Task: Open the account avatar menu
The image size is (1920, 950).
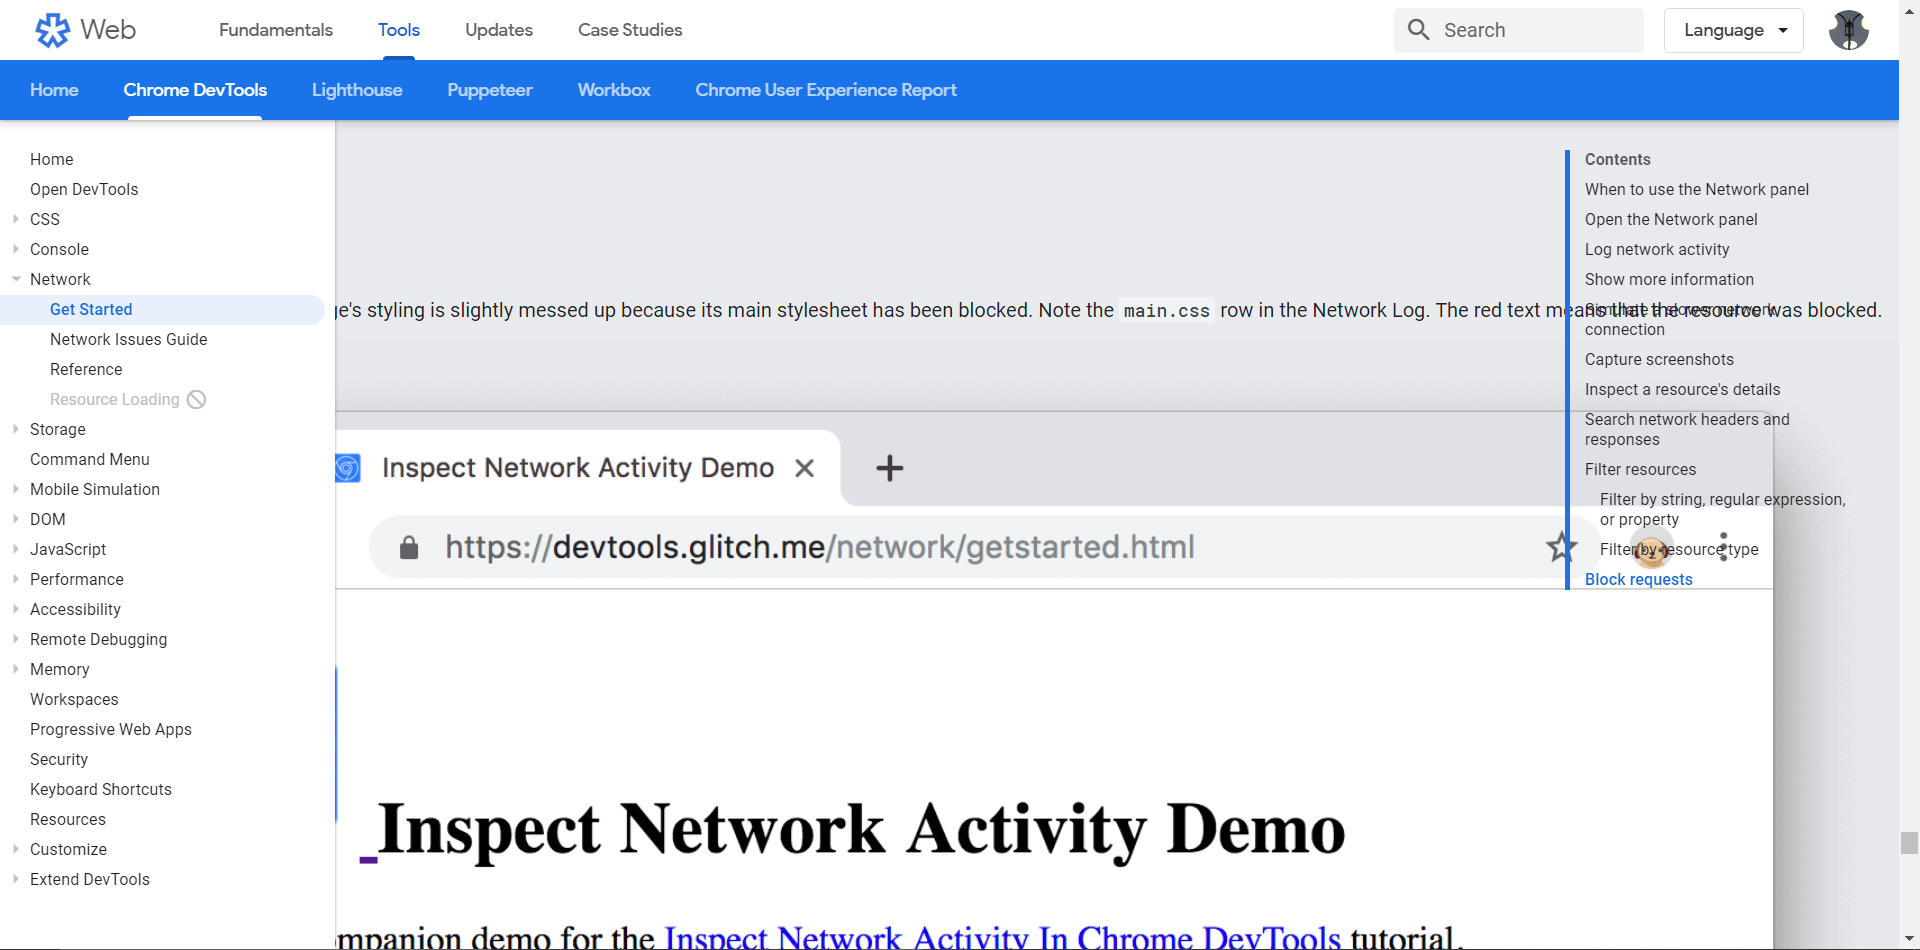Action: 1849,30
